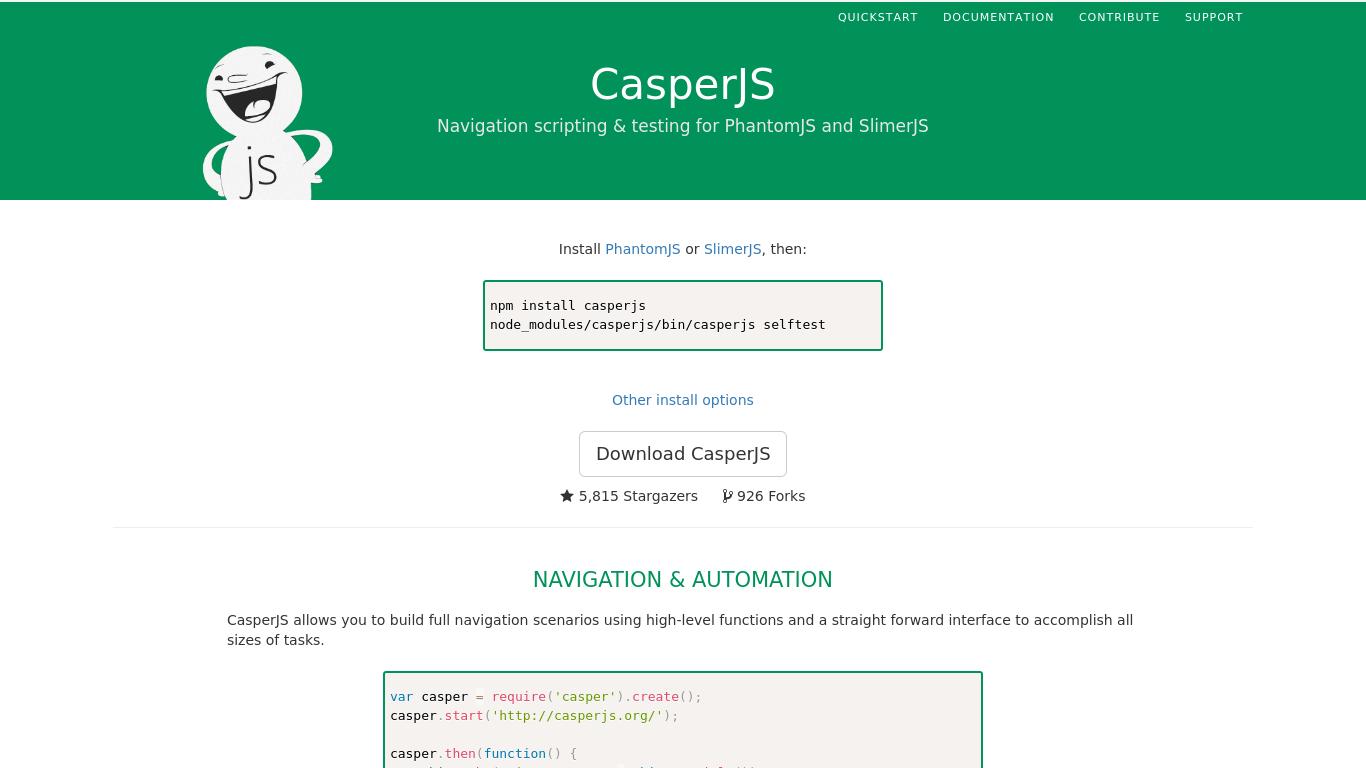This screenshot has height=768, width=1366.
Task: Click Other install options
Action: point(683,399)
